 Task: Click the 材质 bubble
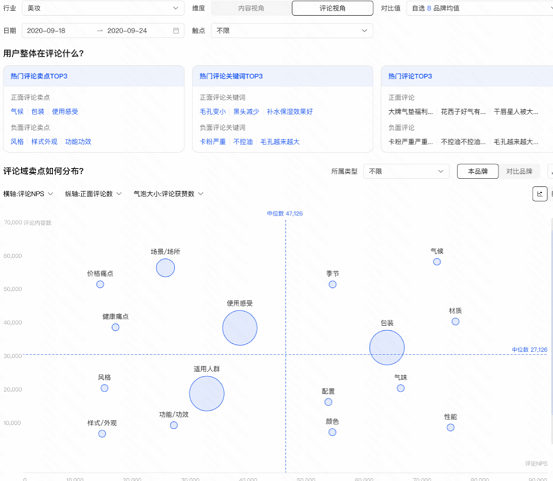[x=456, y=321]
